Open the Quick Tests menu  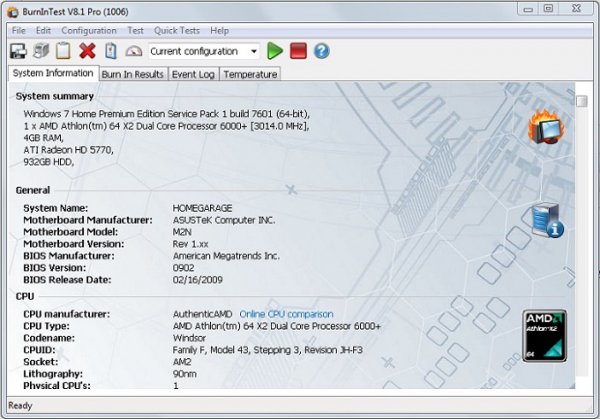click(177, 31)
